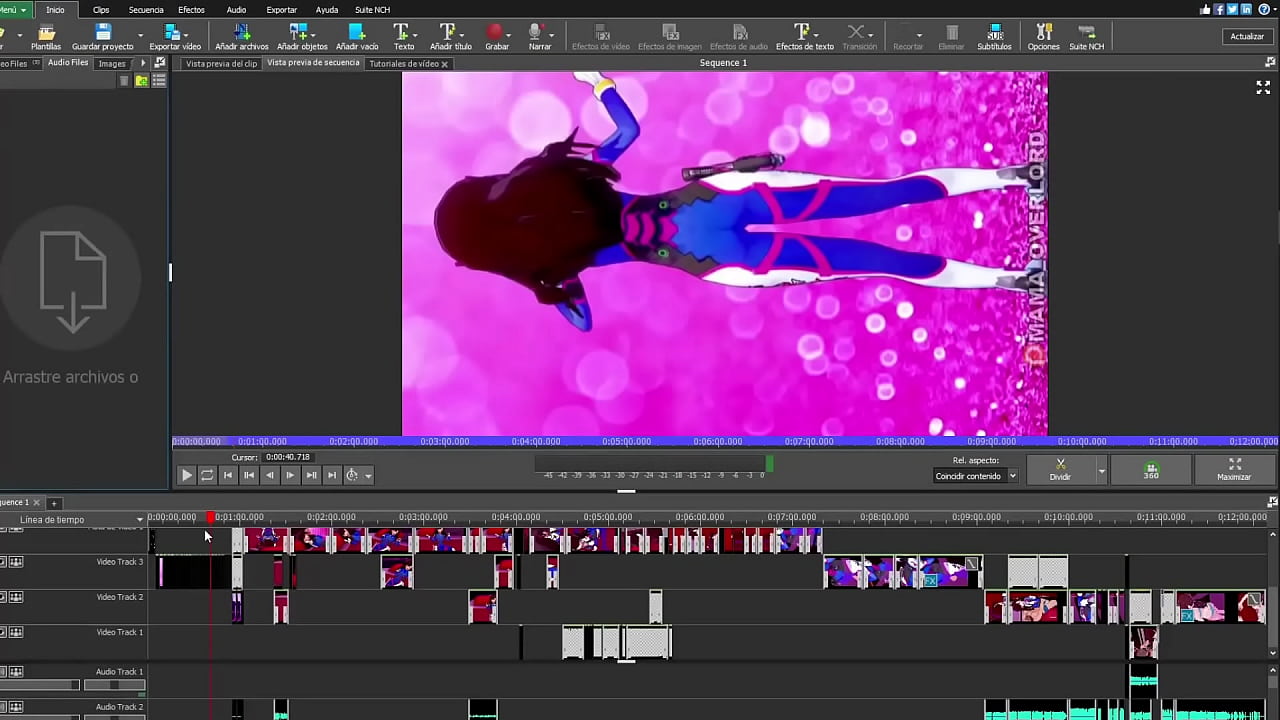The width and height of the screenshot is (1280, 720).
Task: Click Añadir objetos toolbar icon
Action: [x=298, y=32]
